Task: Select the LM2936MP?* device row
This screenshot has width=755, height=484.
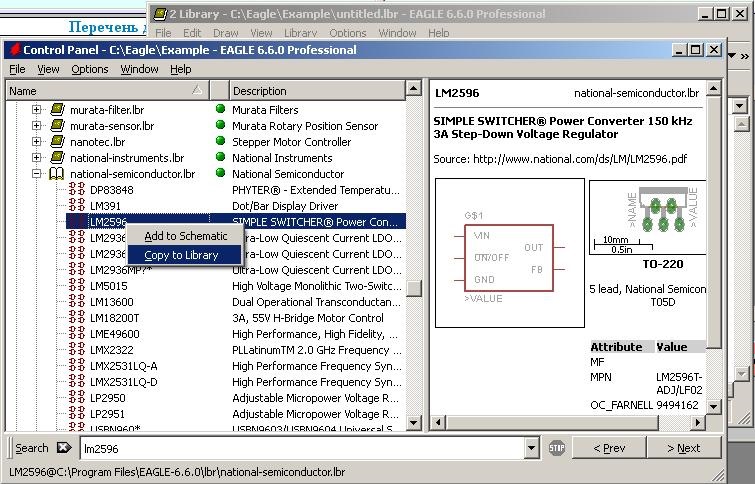Action: coord(236,270)
